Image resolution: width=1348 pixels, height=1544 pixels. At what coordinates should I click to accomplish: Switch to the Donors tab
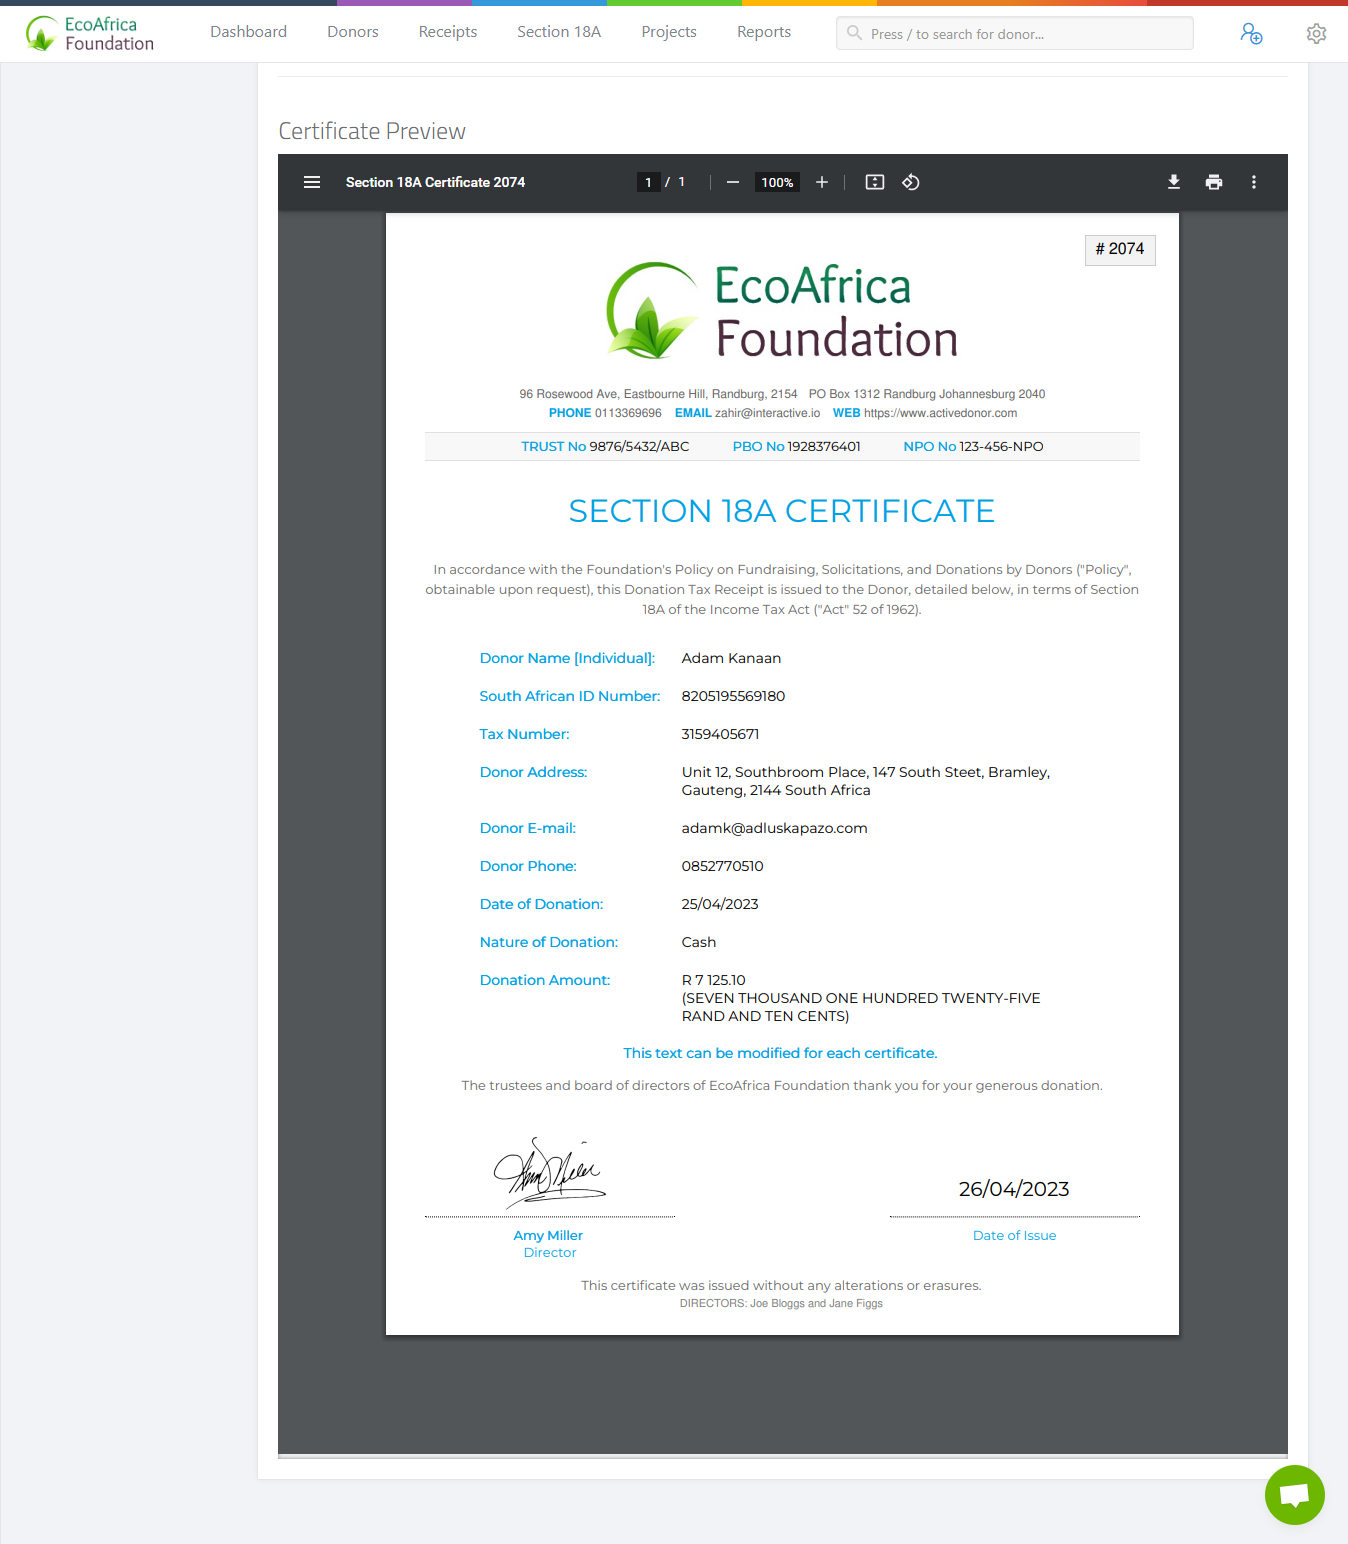[x=352, y=32]
